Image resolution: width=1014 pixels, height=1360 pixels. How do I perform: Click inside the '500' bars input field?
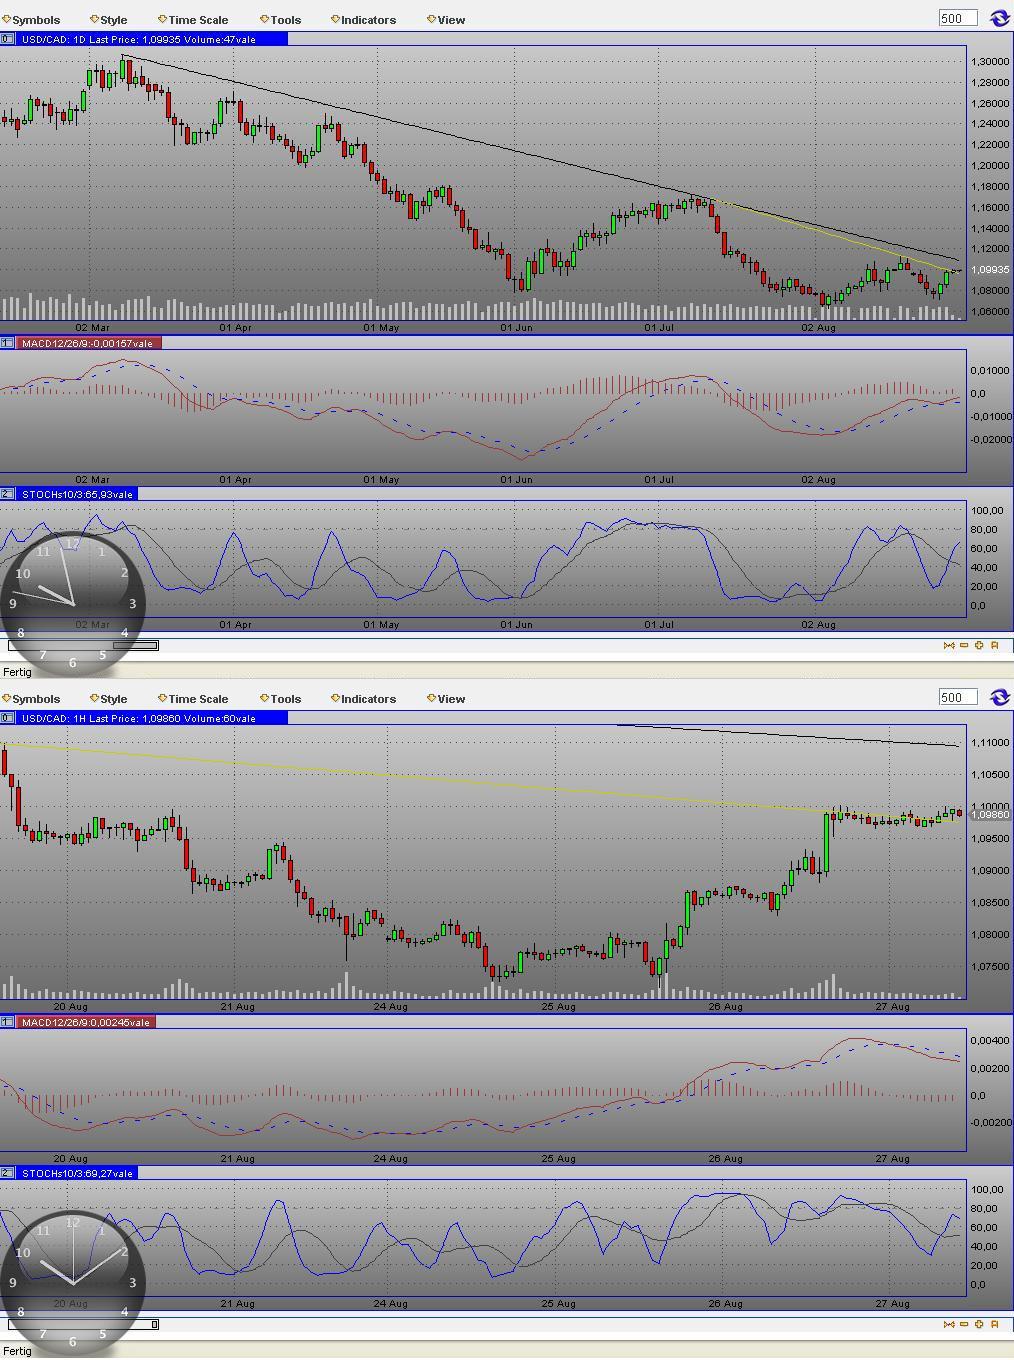point(956,18)
